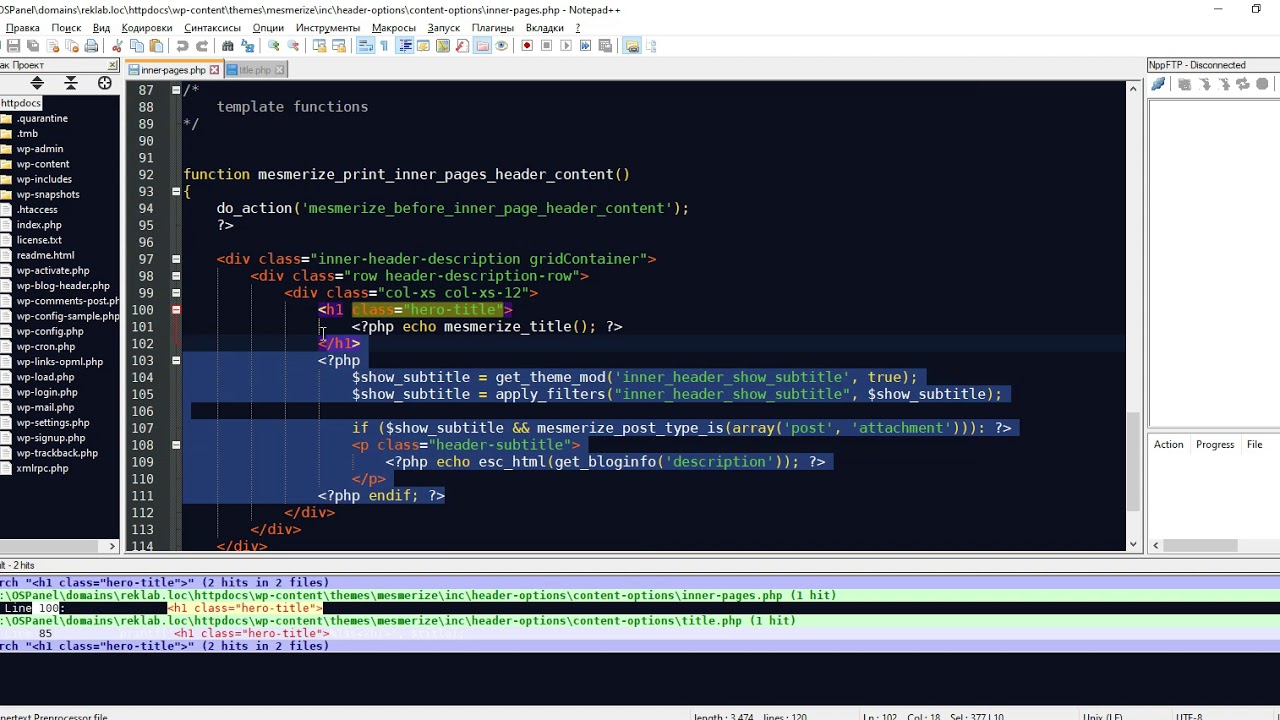Open the Кодировки menu

tap(145, 28)
